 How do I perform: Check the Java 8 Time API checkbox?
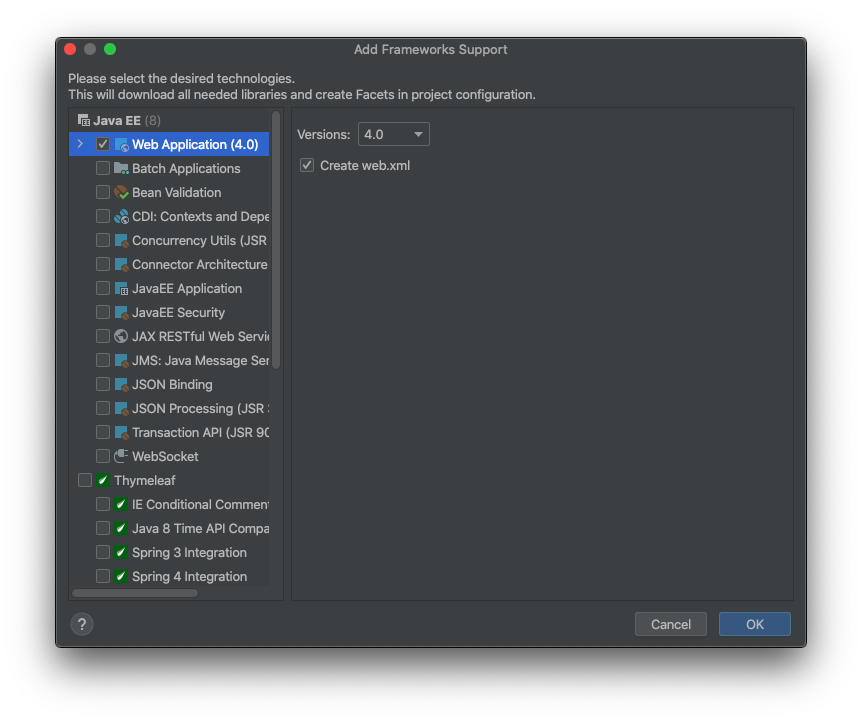(x=103, y=529)
